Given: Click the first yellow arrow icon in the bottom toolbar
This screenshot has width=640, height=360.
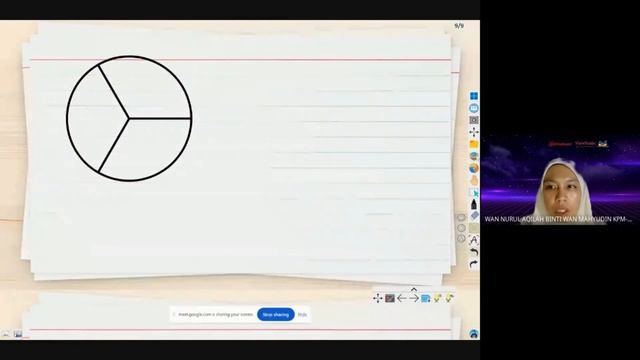Looking at the screenshot, I should 438,298.
